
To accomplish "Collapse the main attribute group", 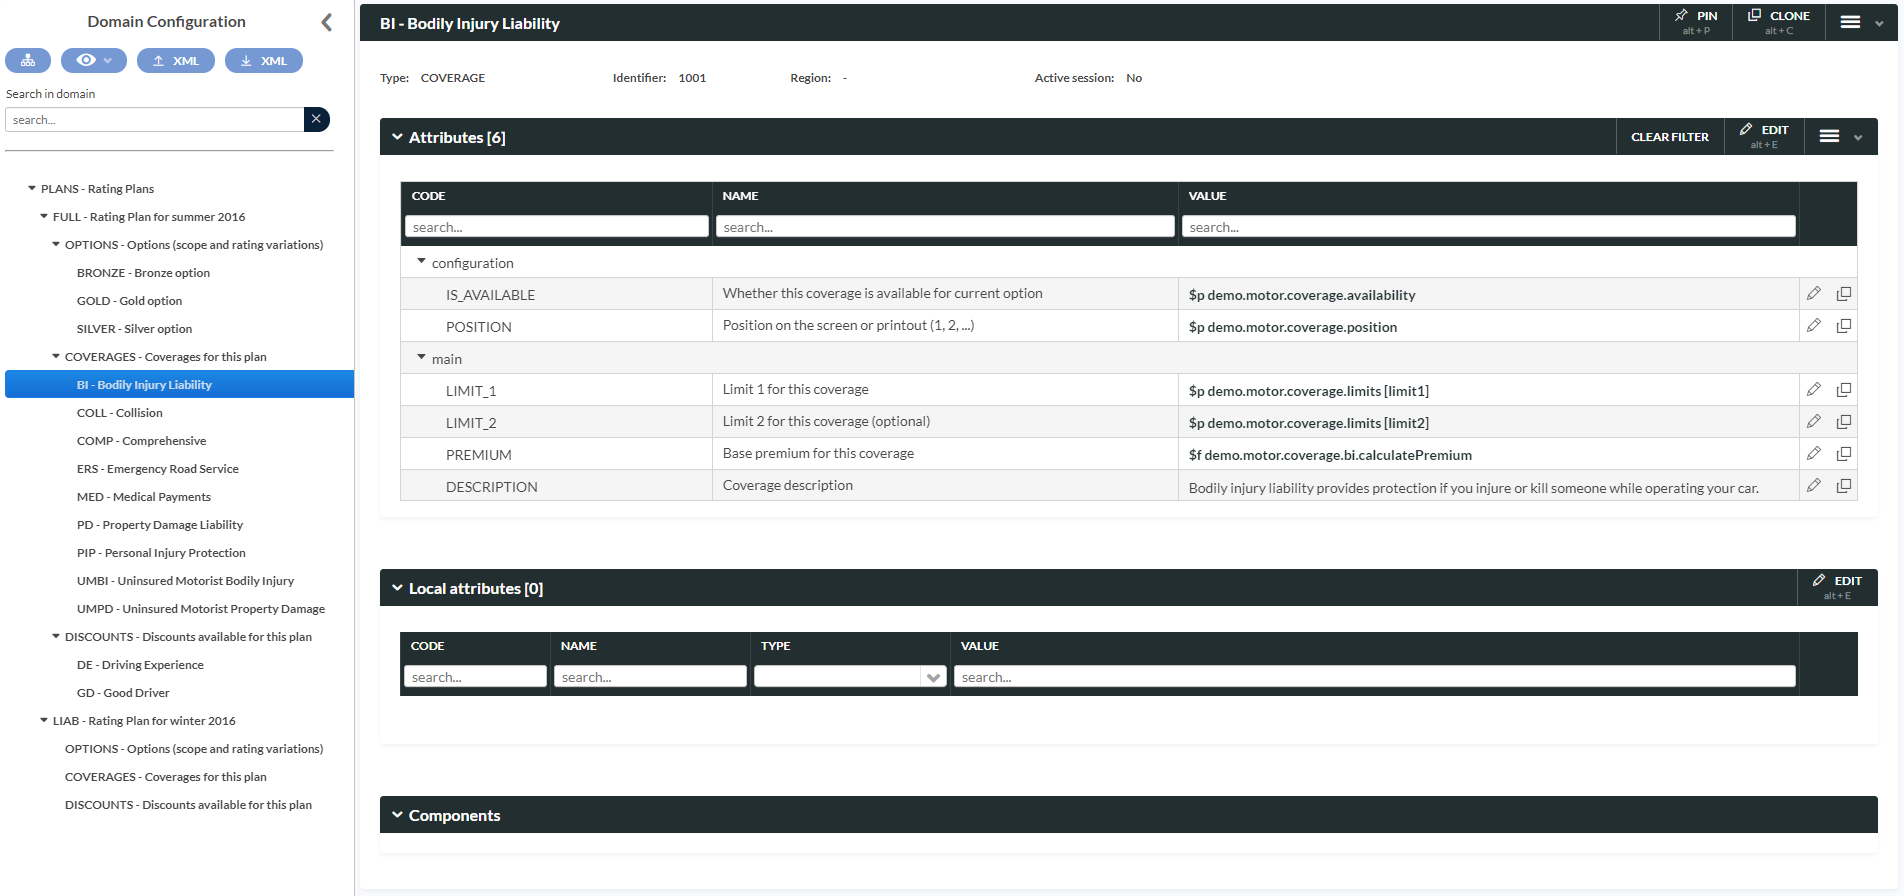I will [421, 358].
